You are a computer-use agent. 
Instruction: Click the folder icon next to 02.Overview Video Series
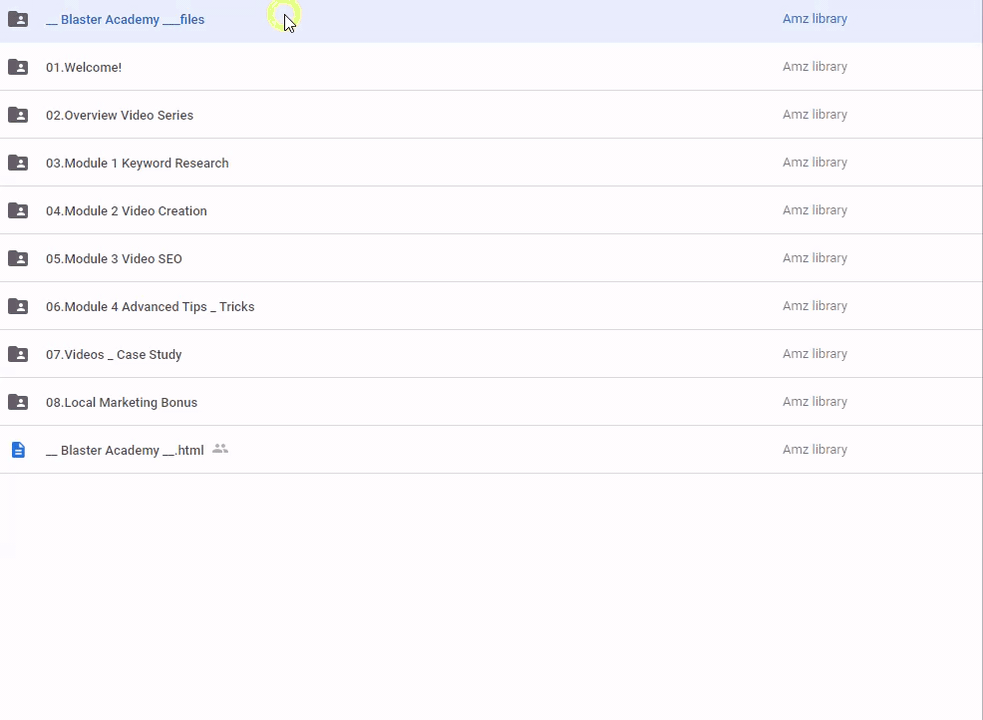(x=18, y=115)
